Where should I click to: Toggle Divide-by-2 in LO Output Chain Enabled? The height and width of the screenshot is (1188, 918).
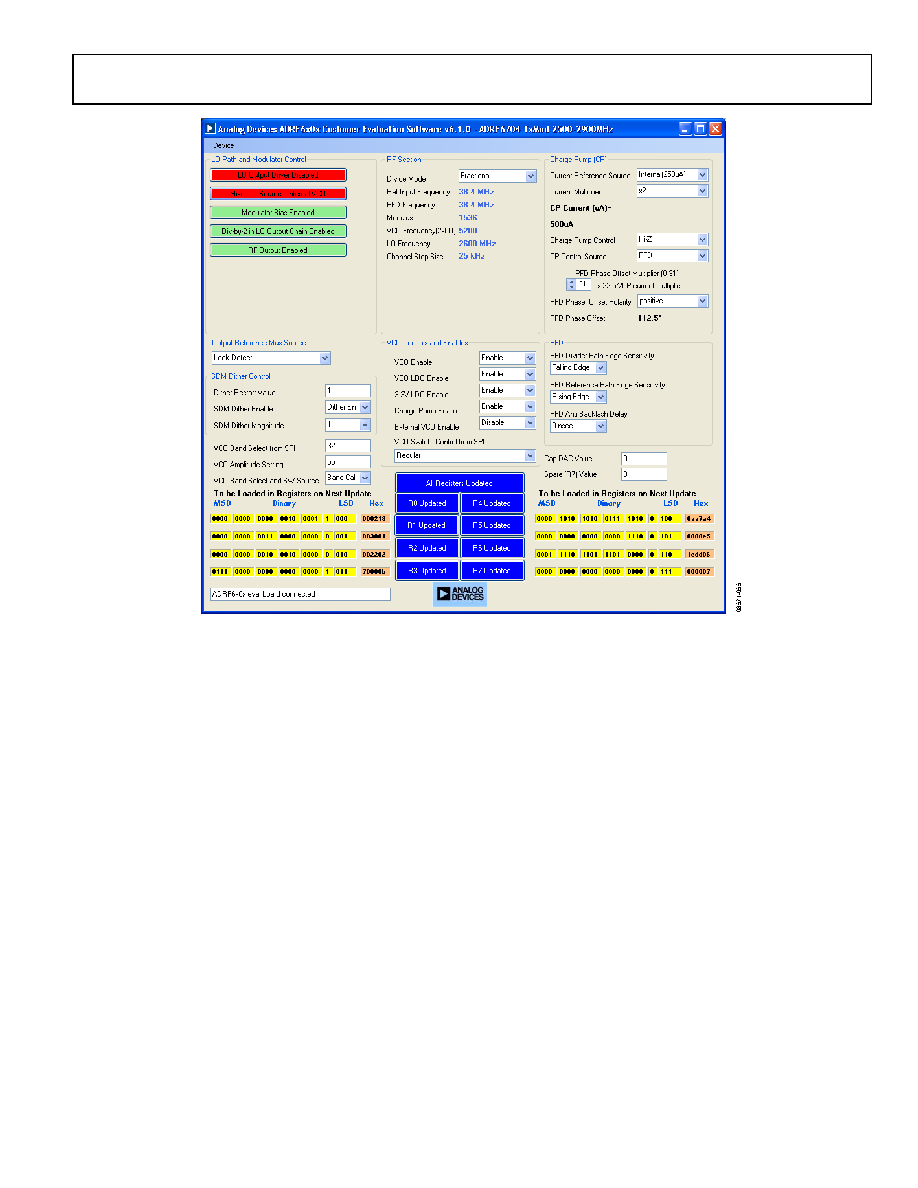[278, 231]
